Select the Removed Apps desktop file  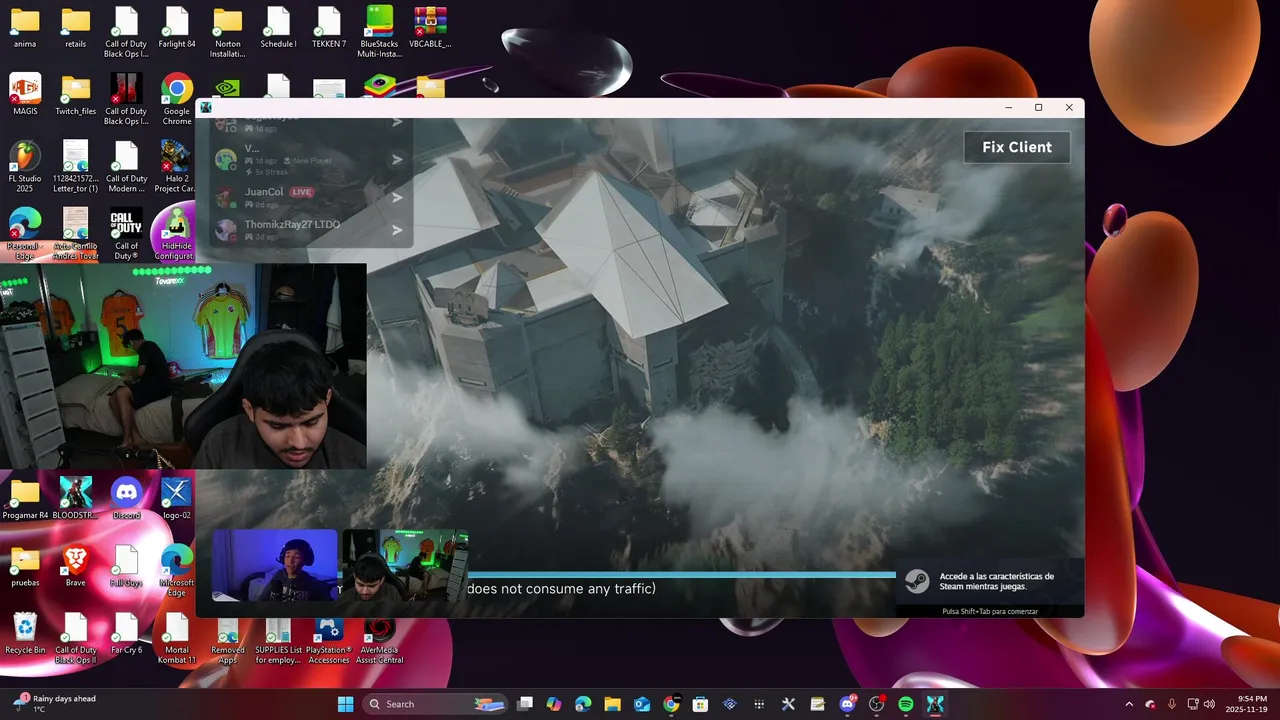click(228, 640)
